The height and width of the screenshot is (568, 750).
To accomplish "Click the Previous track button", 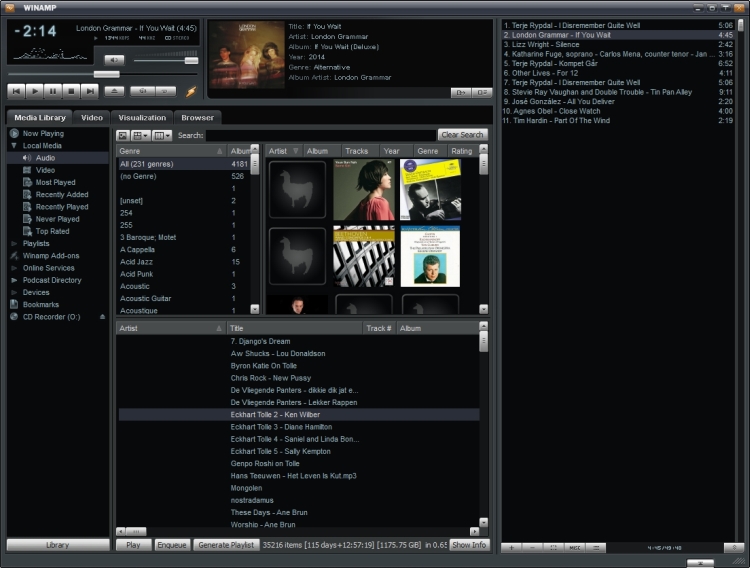I will tap(16, 91).
